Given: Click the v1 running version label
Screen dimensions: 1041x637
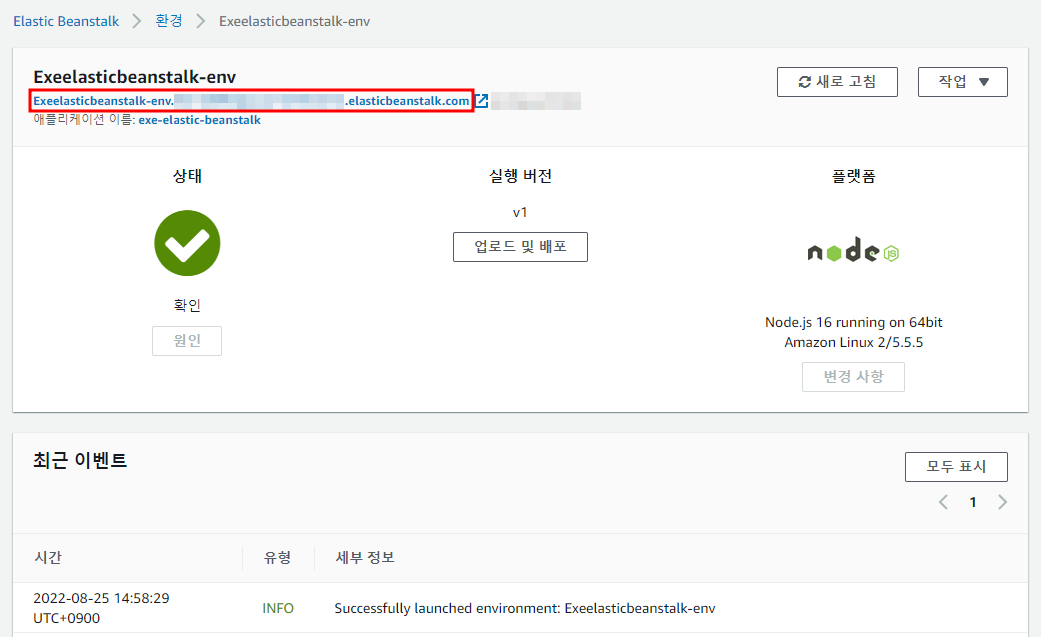Looking at the screenshot, I should [520, 213].
